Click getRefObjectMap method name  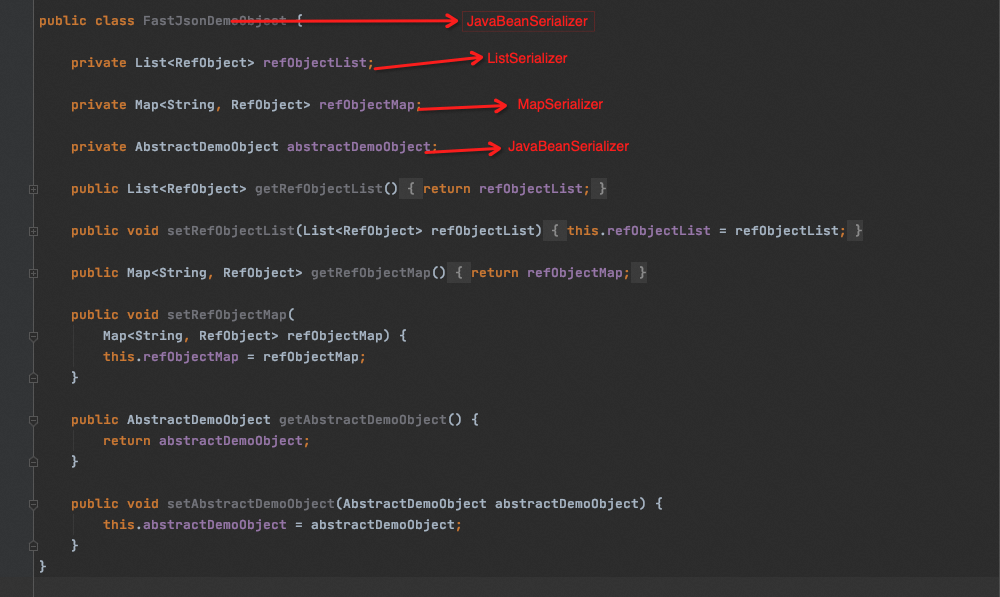(x=371, y=273)
